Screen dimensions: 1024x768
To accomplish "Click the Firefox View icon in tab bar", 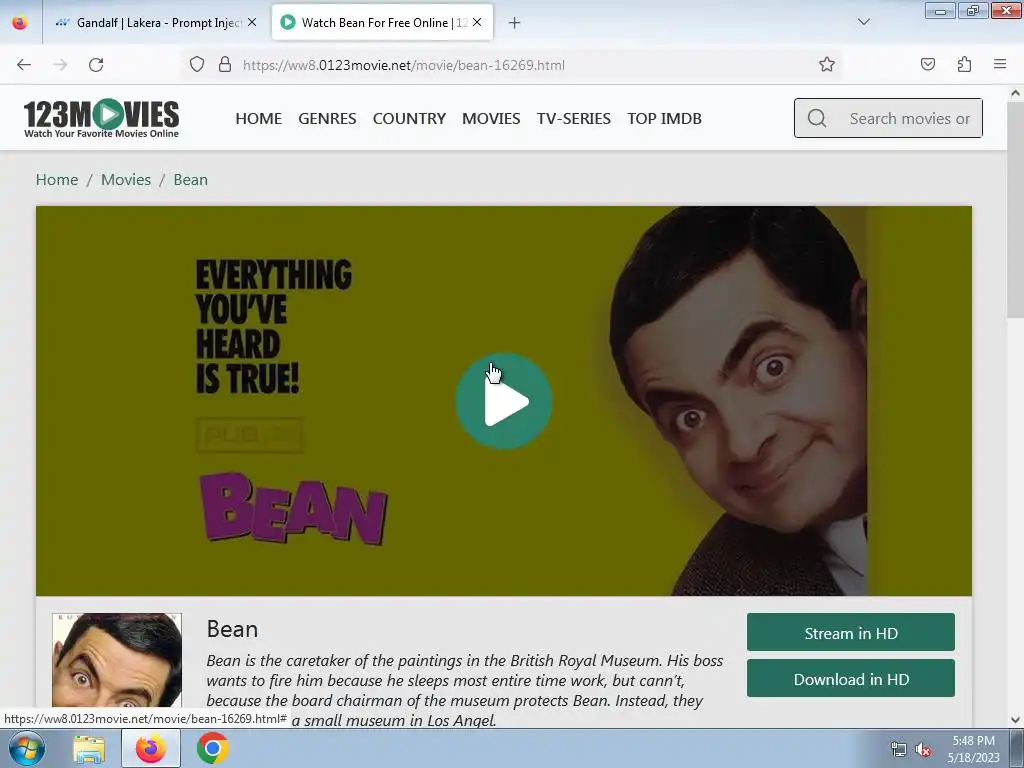I will [20, 23].
